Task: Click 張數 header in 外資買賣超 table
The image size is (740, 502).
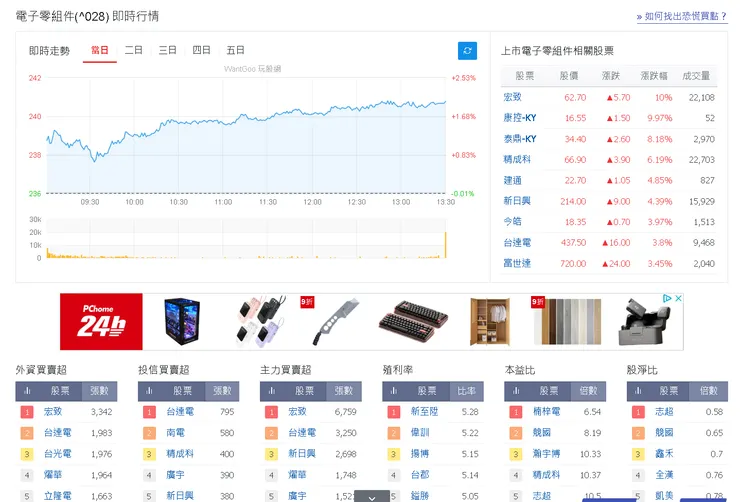Action: 100,391
